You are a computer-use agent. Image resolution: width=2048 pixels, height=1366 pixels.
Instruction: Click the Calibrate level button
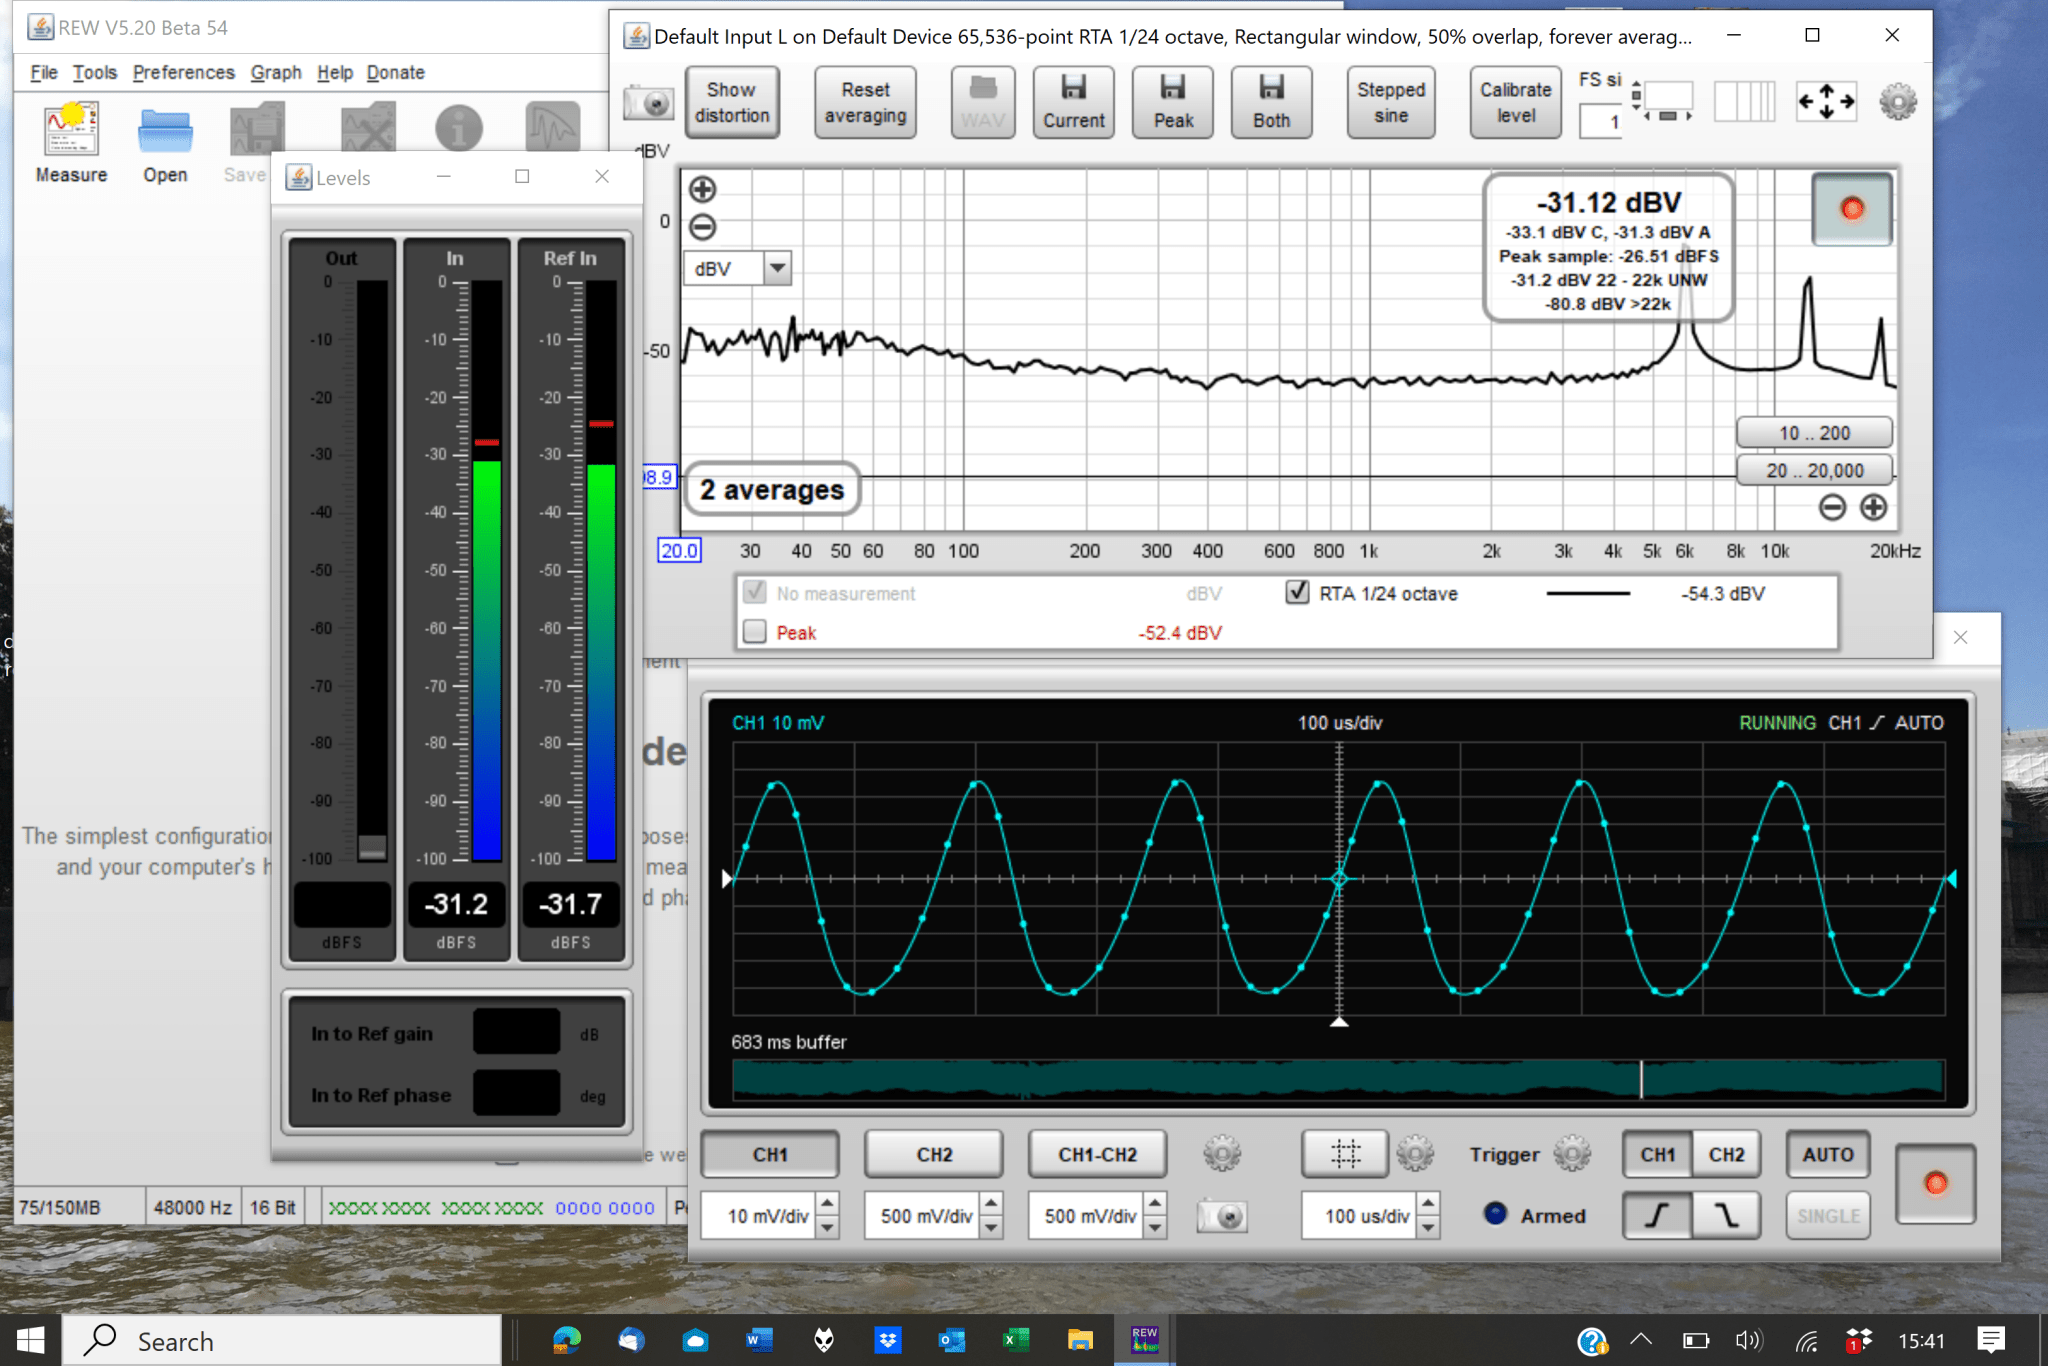[x=1515, y=103]
